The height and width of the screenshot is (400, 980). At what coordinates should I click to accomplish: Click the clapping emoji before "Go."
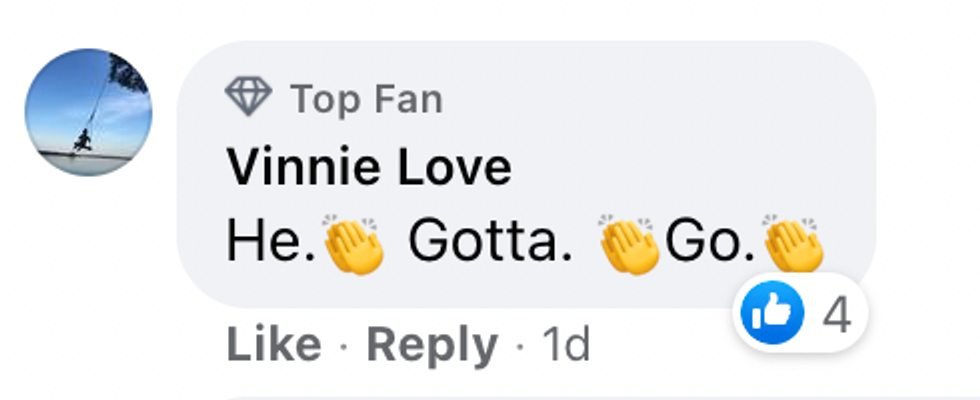coord(629,243)
